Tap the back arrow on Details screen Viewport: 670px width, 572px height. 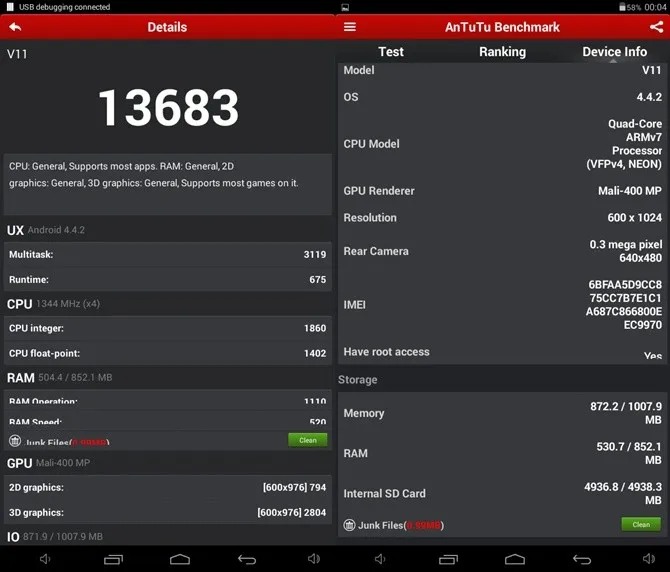tap(15, 27)
